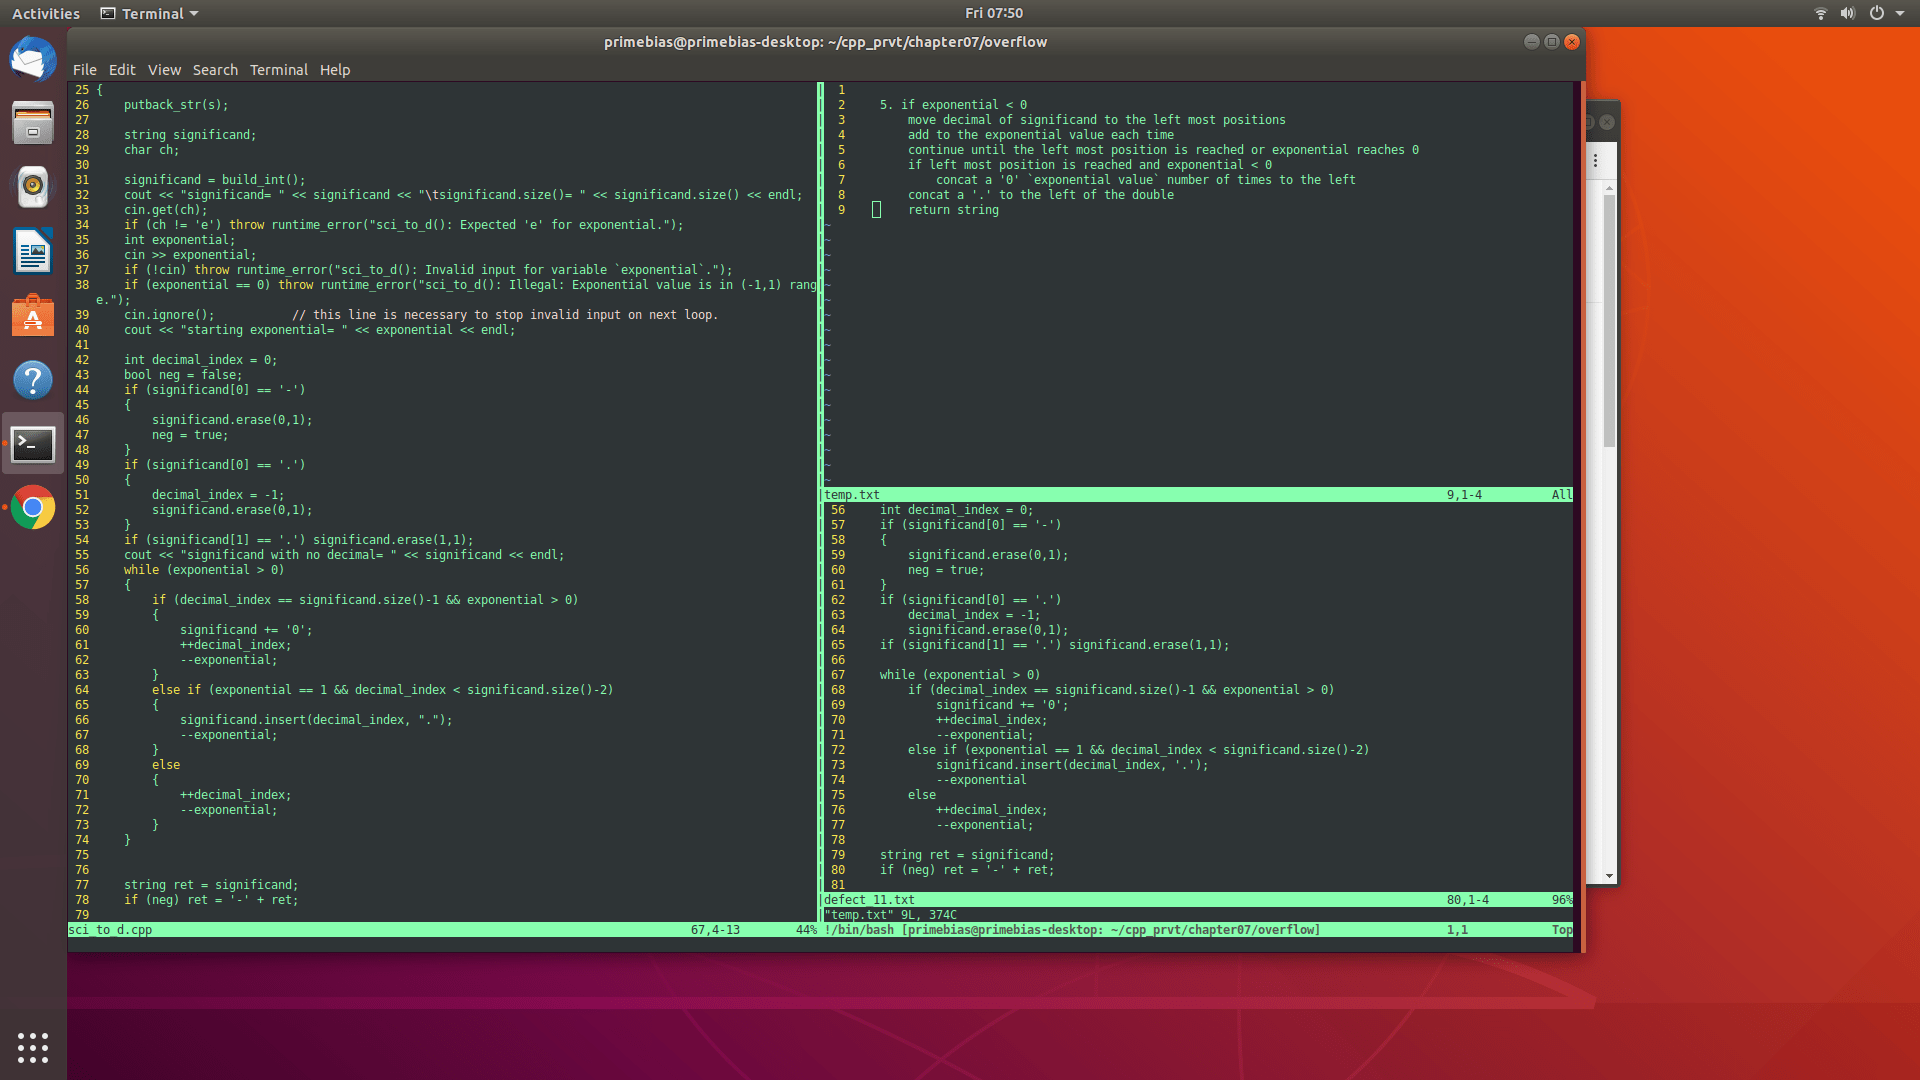Open Rhythmbox music player icon
1920x1080 pixels.
(x=33, y=187)
